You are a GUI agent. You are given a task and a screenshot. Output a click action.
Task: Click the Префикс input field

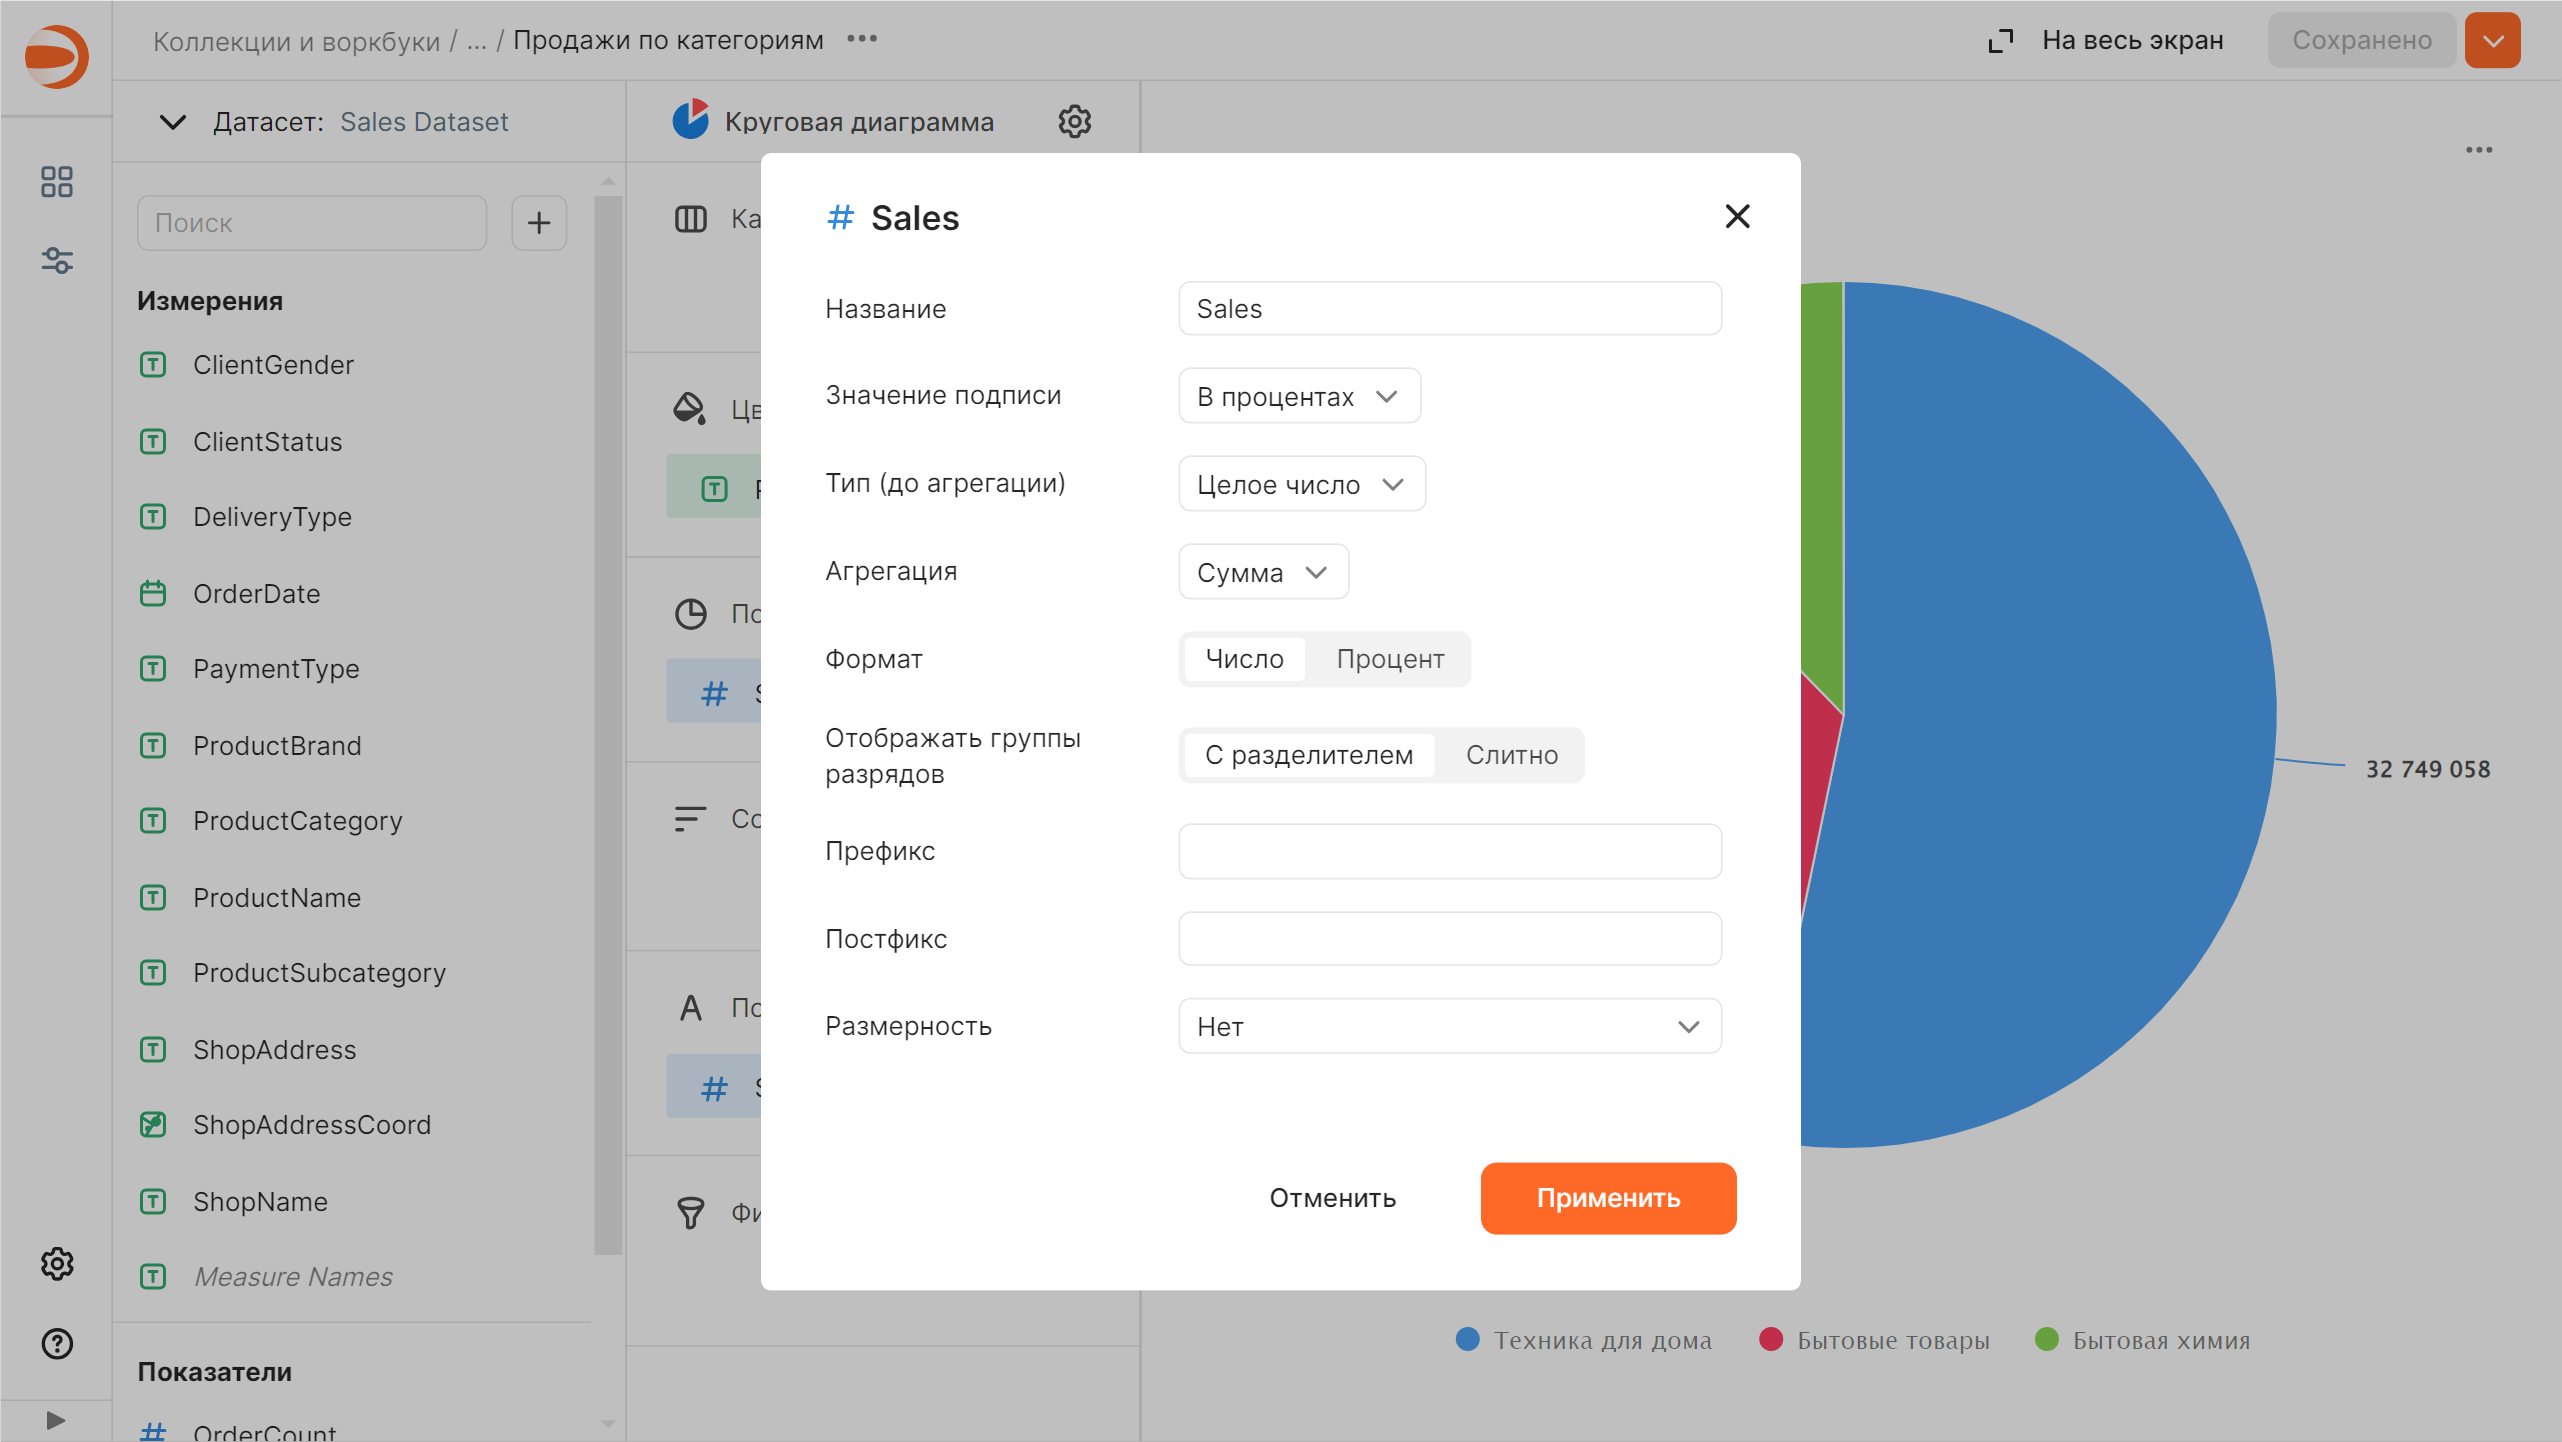[x=1449, y=851]
